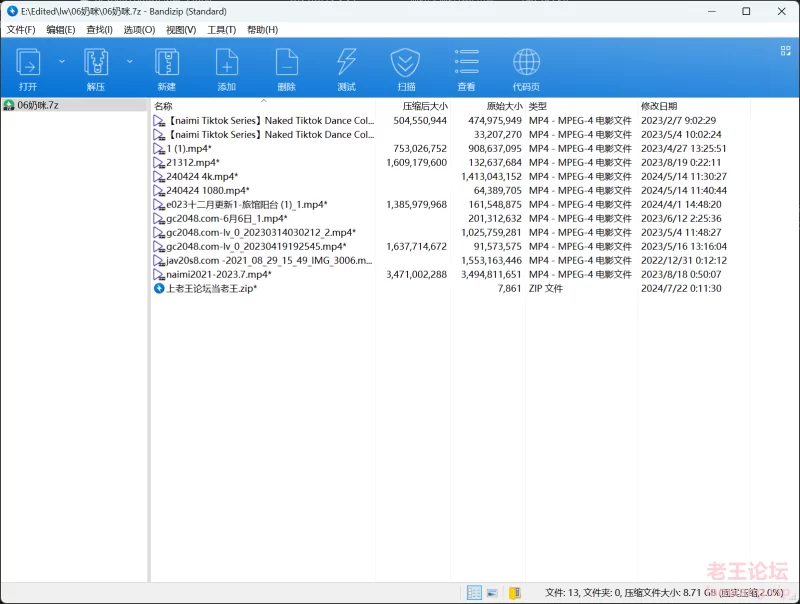Sort by 类型 column header

click(x=582, y=106)
